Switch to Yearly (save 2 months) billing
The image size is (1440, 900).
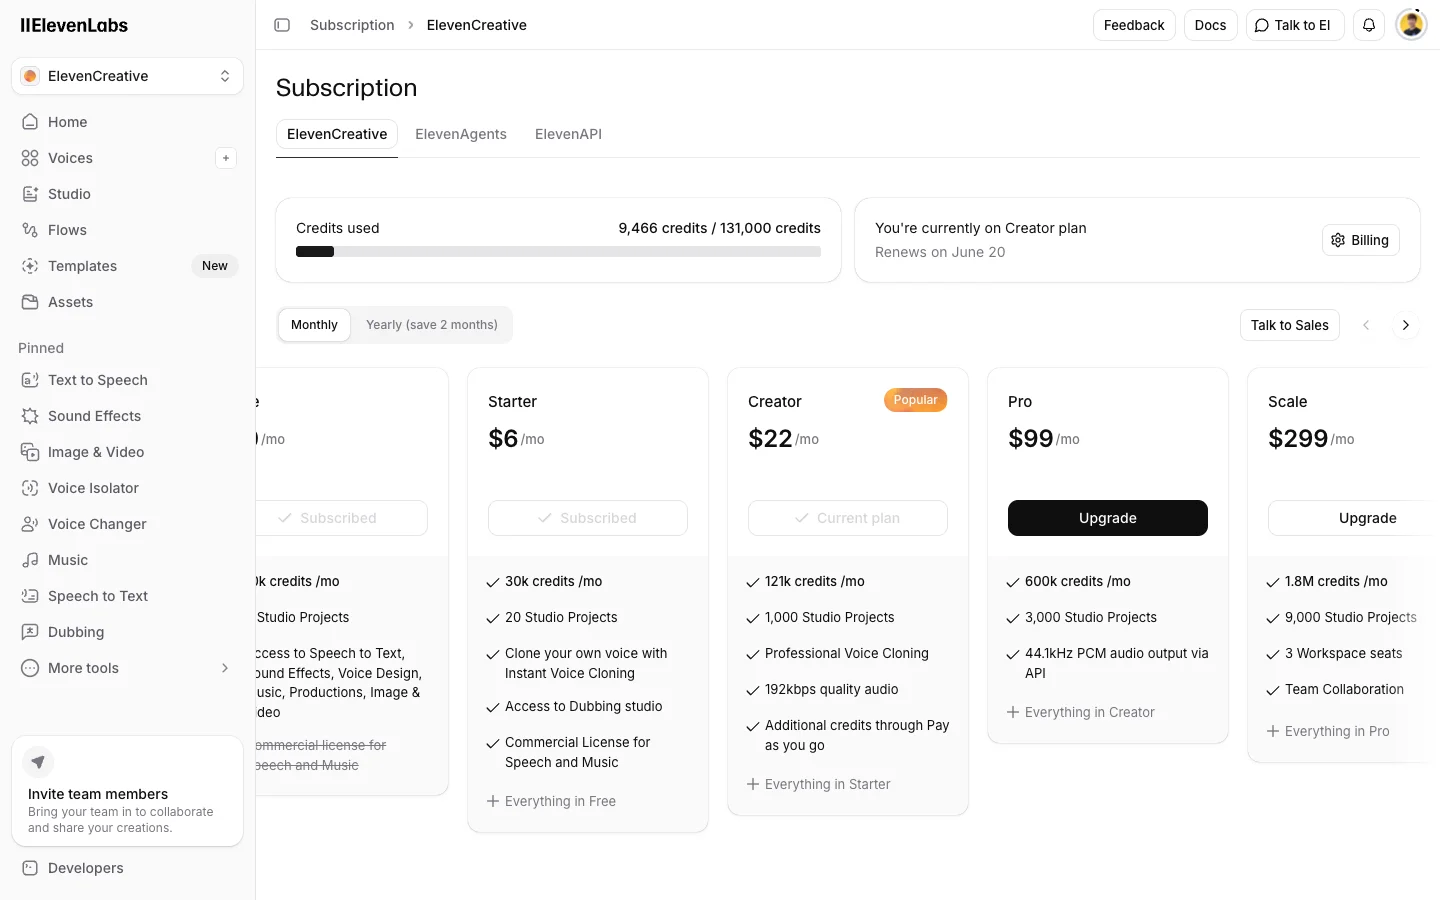point(432,325)
